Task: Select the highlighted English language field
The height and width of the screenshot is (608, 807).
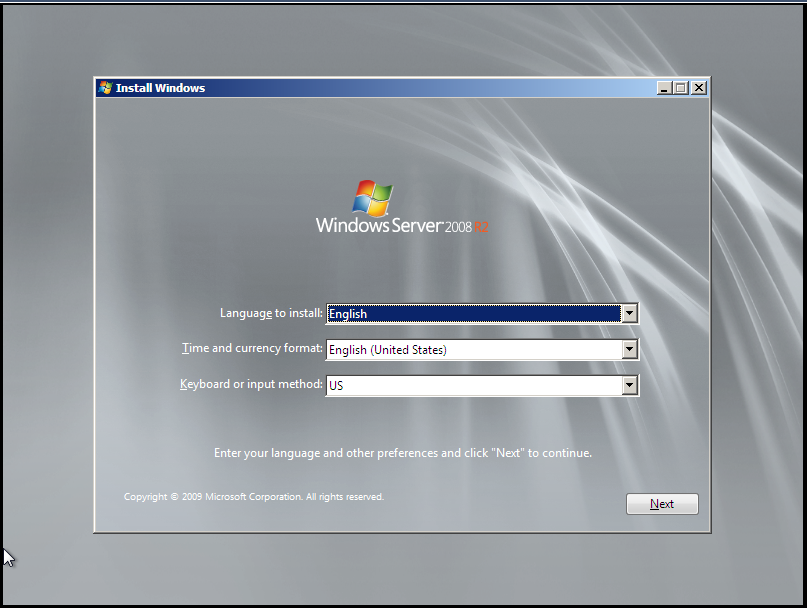Action: [x=473, y=314]
